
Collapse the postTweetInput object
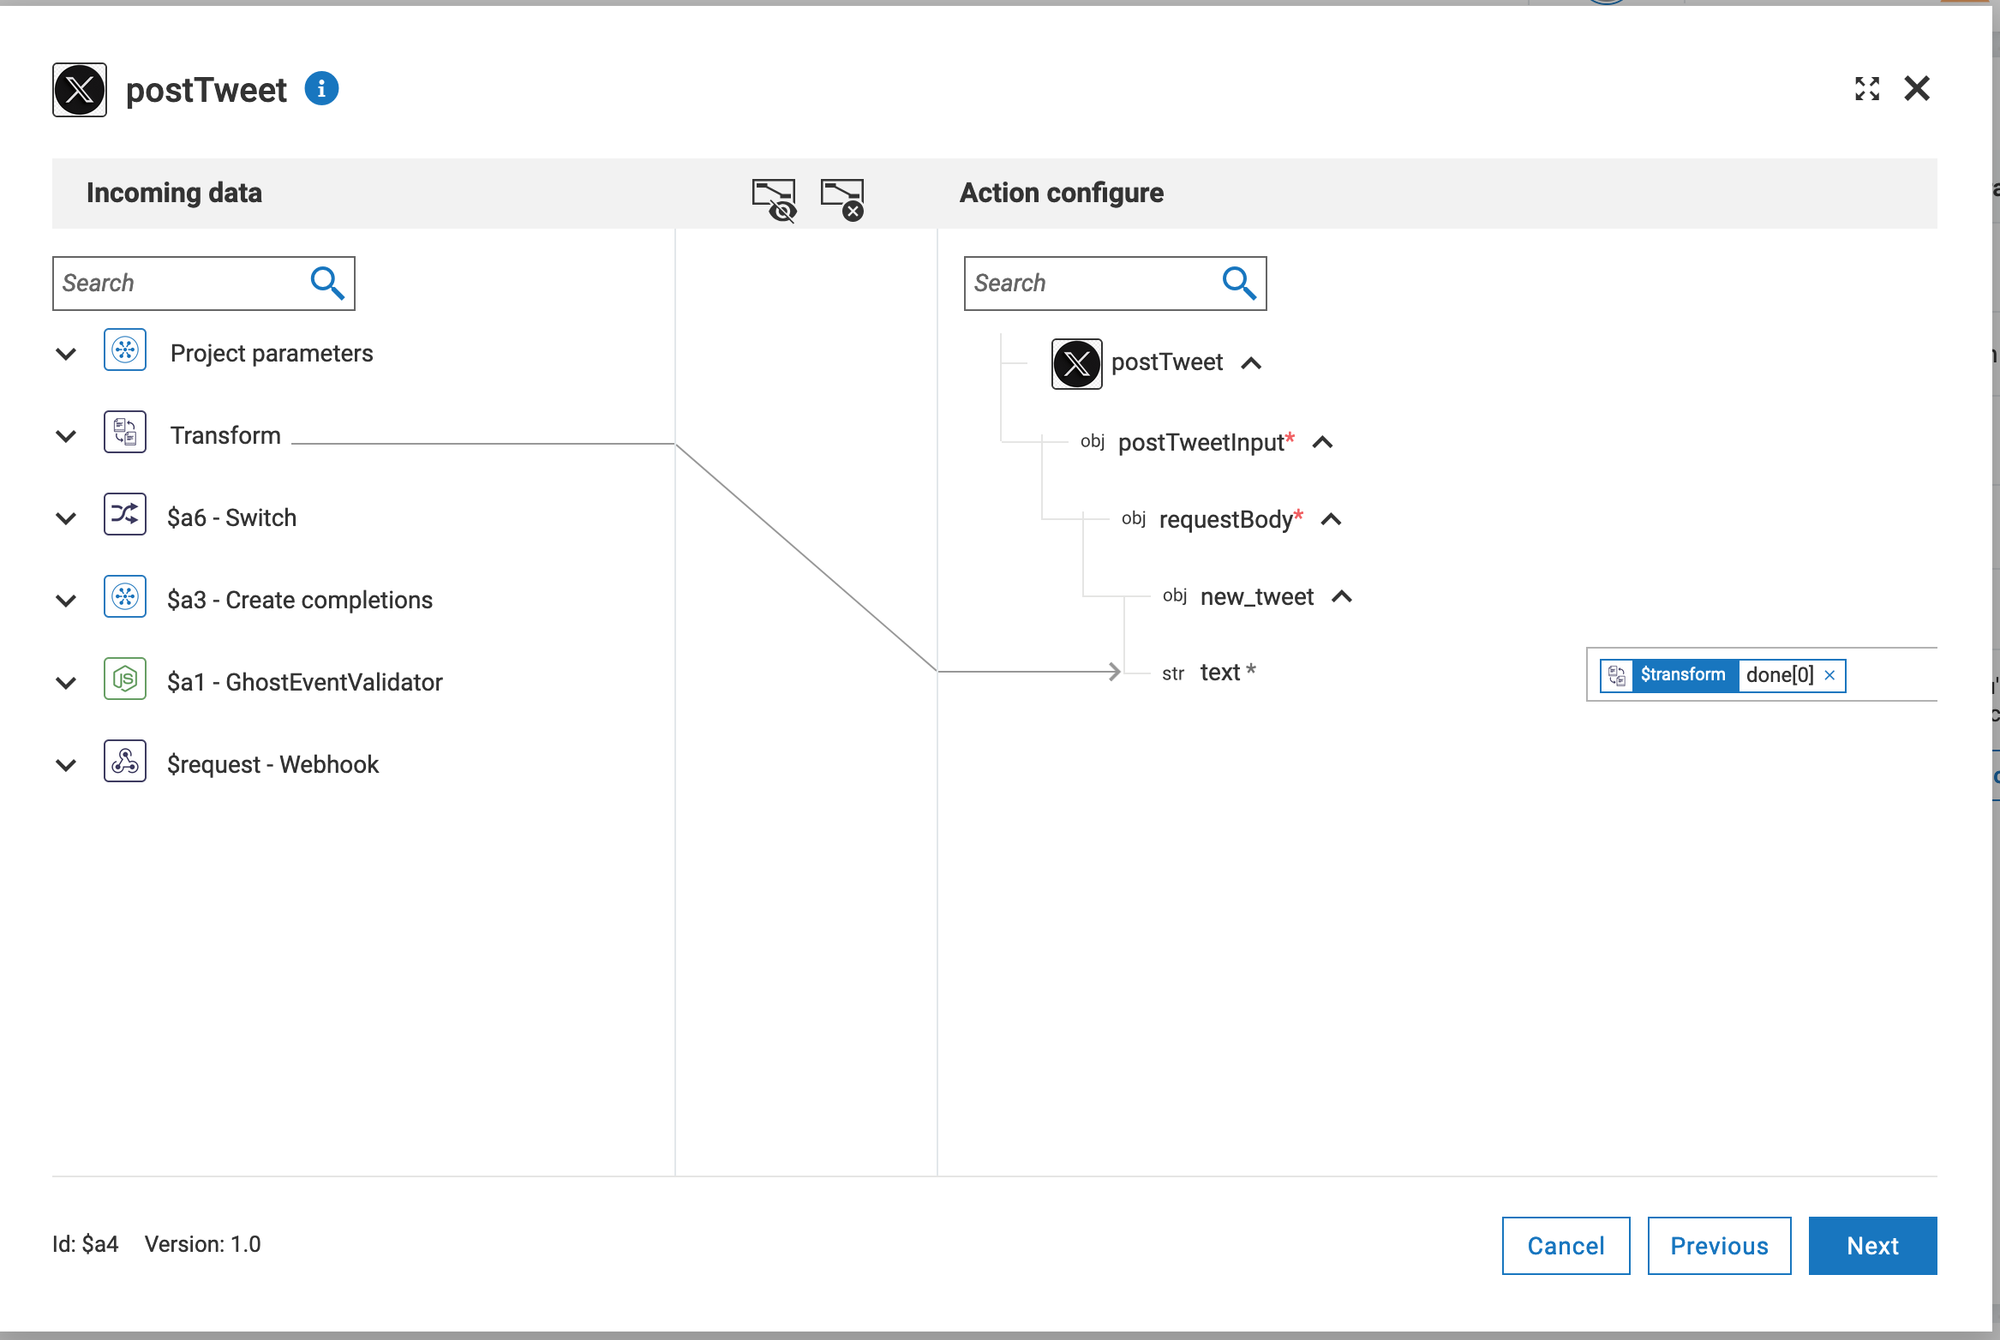(1322, 442)
